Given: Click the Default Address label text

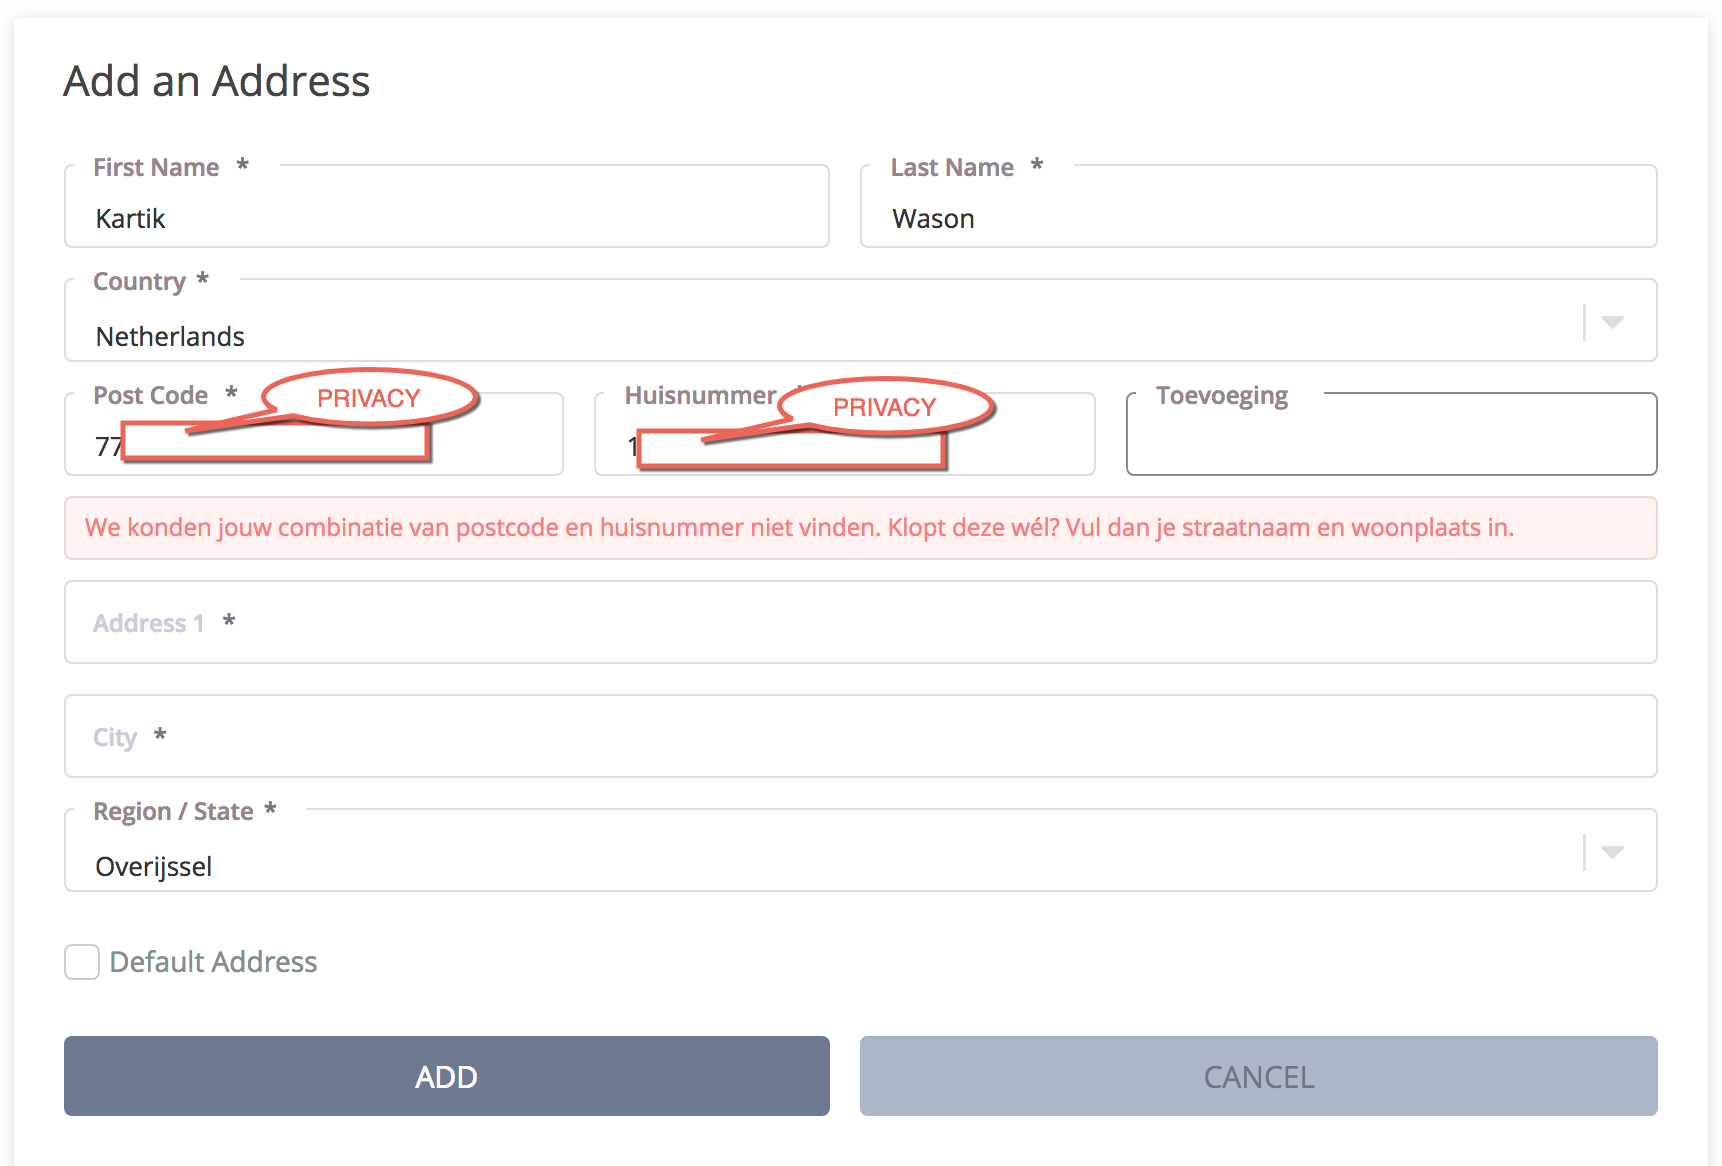Looking at the screenshot, I should (x=213, y=962).
